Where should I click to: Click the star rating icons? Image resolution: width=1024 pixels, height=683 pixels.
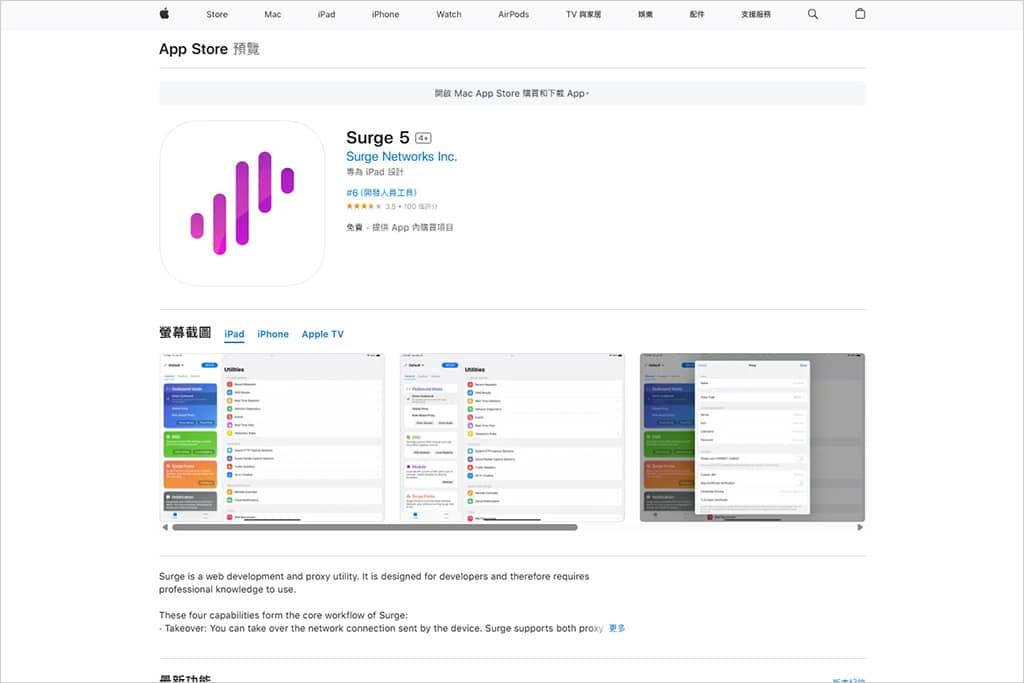[364, 206]
